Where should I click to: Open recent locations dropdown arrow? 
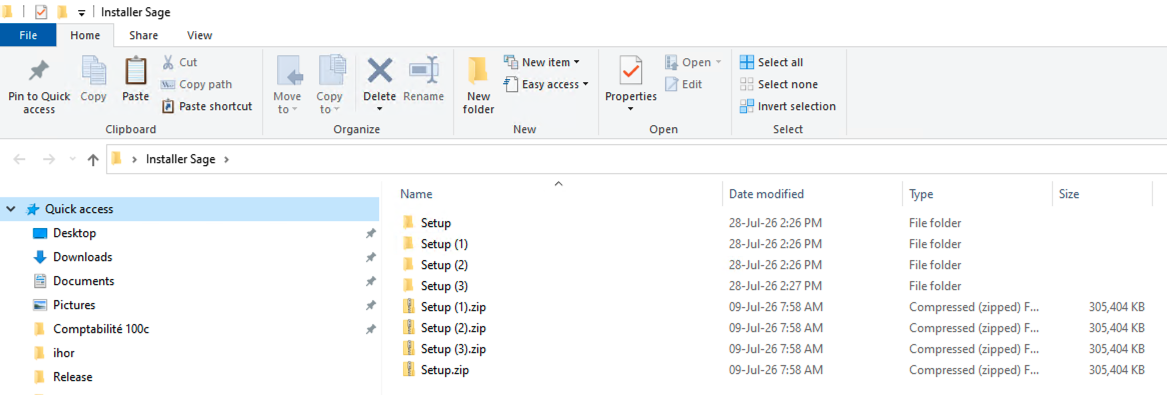click(72, 159)
